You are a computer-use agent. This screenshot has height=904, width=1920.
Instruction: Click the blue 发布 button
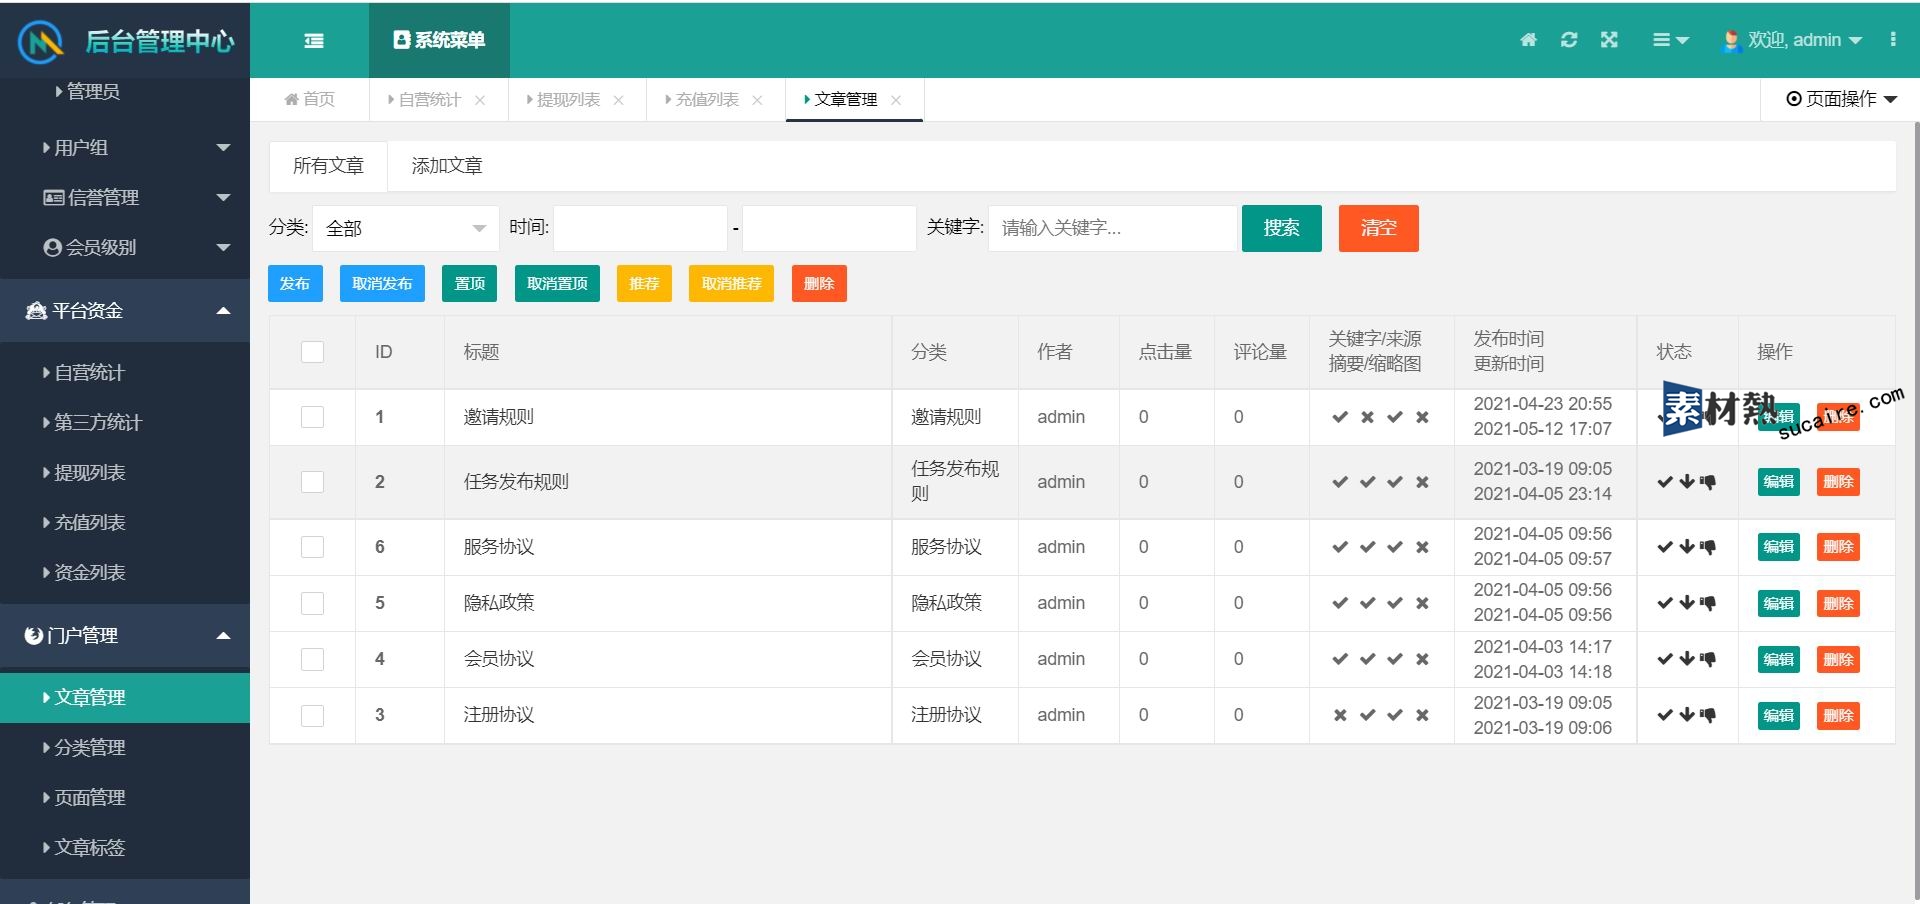pos(295,284)
